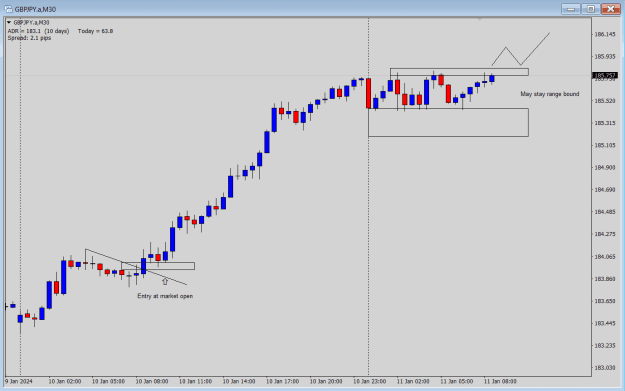
Task: Click the '11 Jan 05:00' time axis label
Action: pyautogui.click(x=456, y=381)
